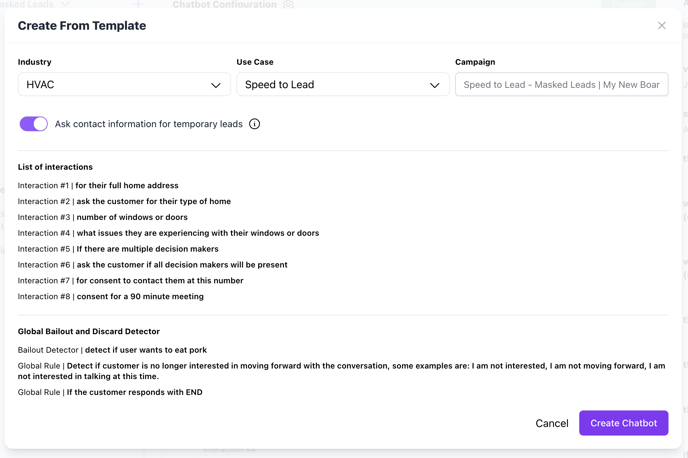Close the Create From Template dialog
This screenshot has height=458, width=688.
point(661,26)
